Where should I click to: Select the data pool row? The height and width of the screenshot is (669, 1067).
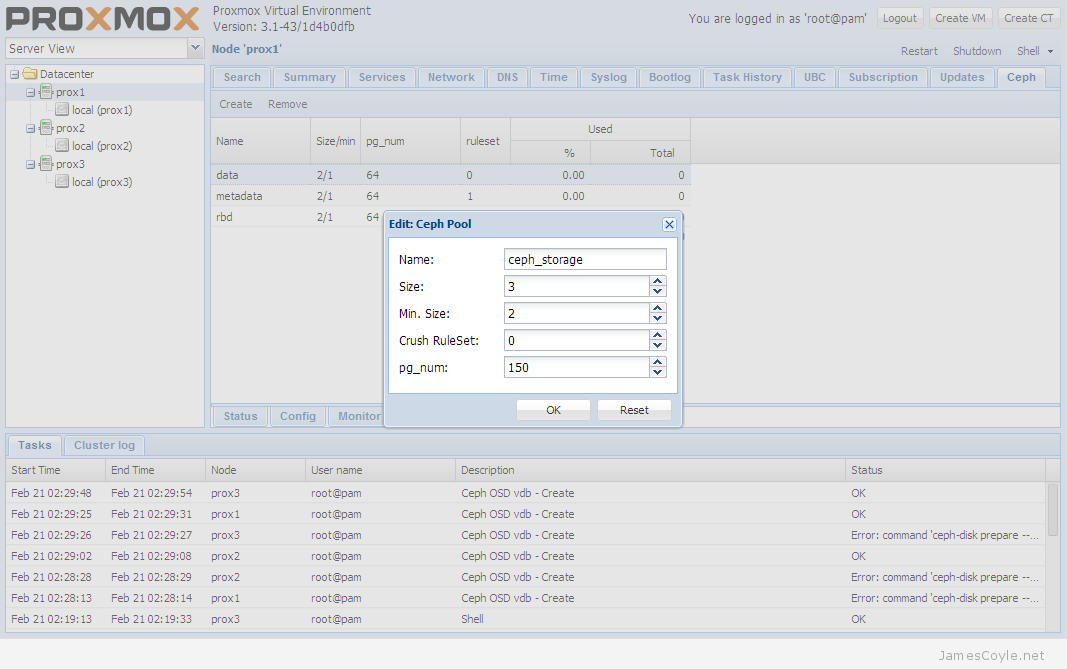[x=450, y=175]
